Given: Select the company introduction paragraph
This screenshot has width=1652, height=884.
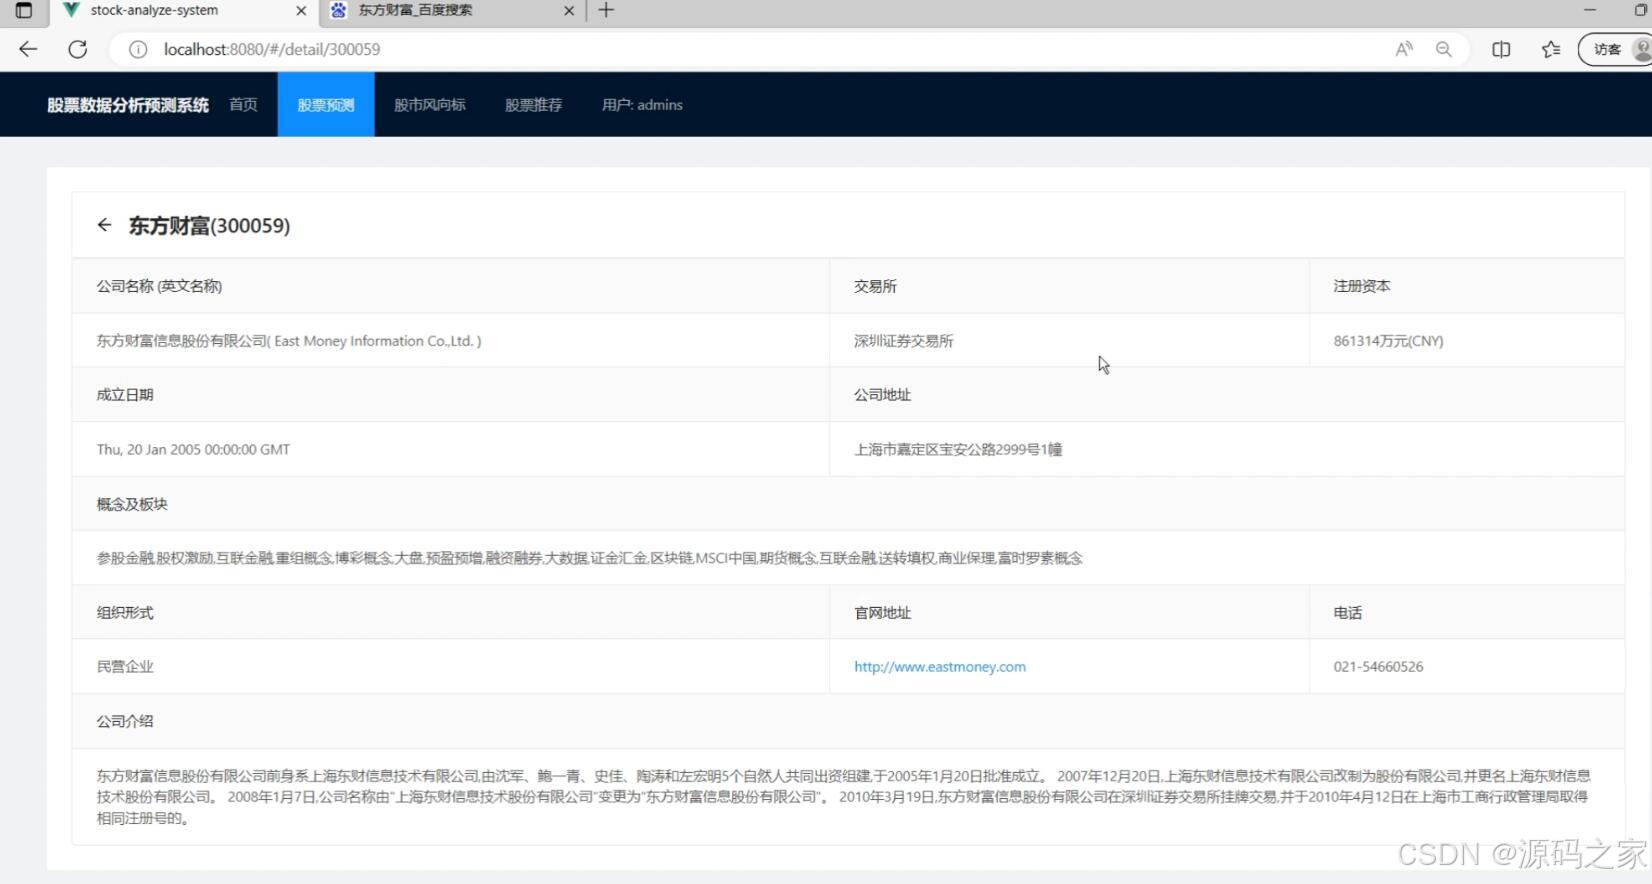Looking at the screenshot, I should (843, 797).
